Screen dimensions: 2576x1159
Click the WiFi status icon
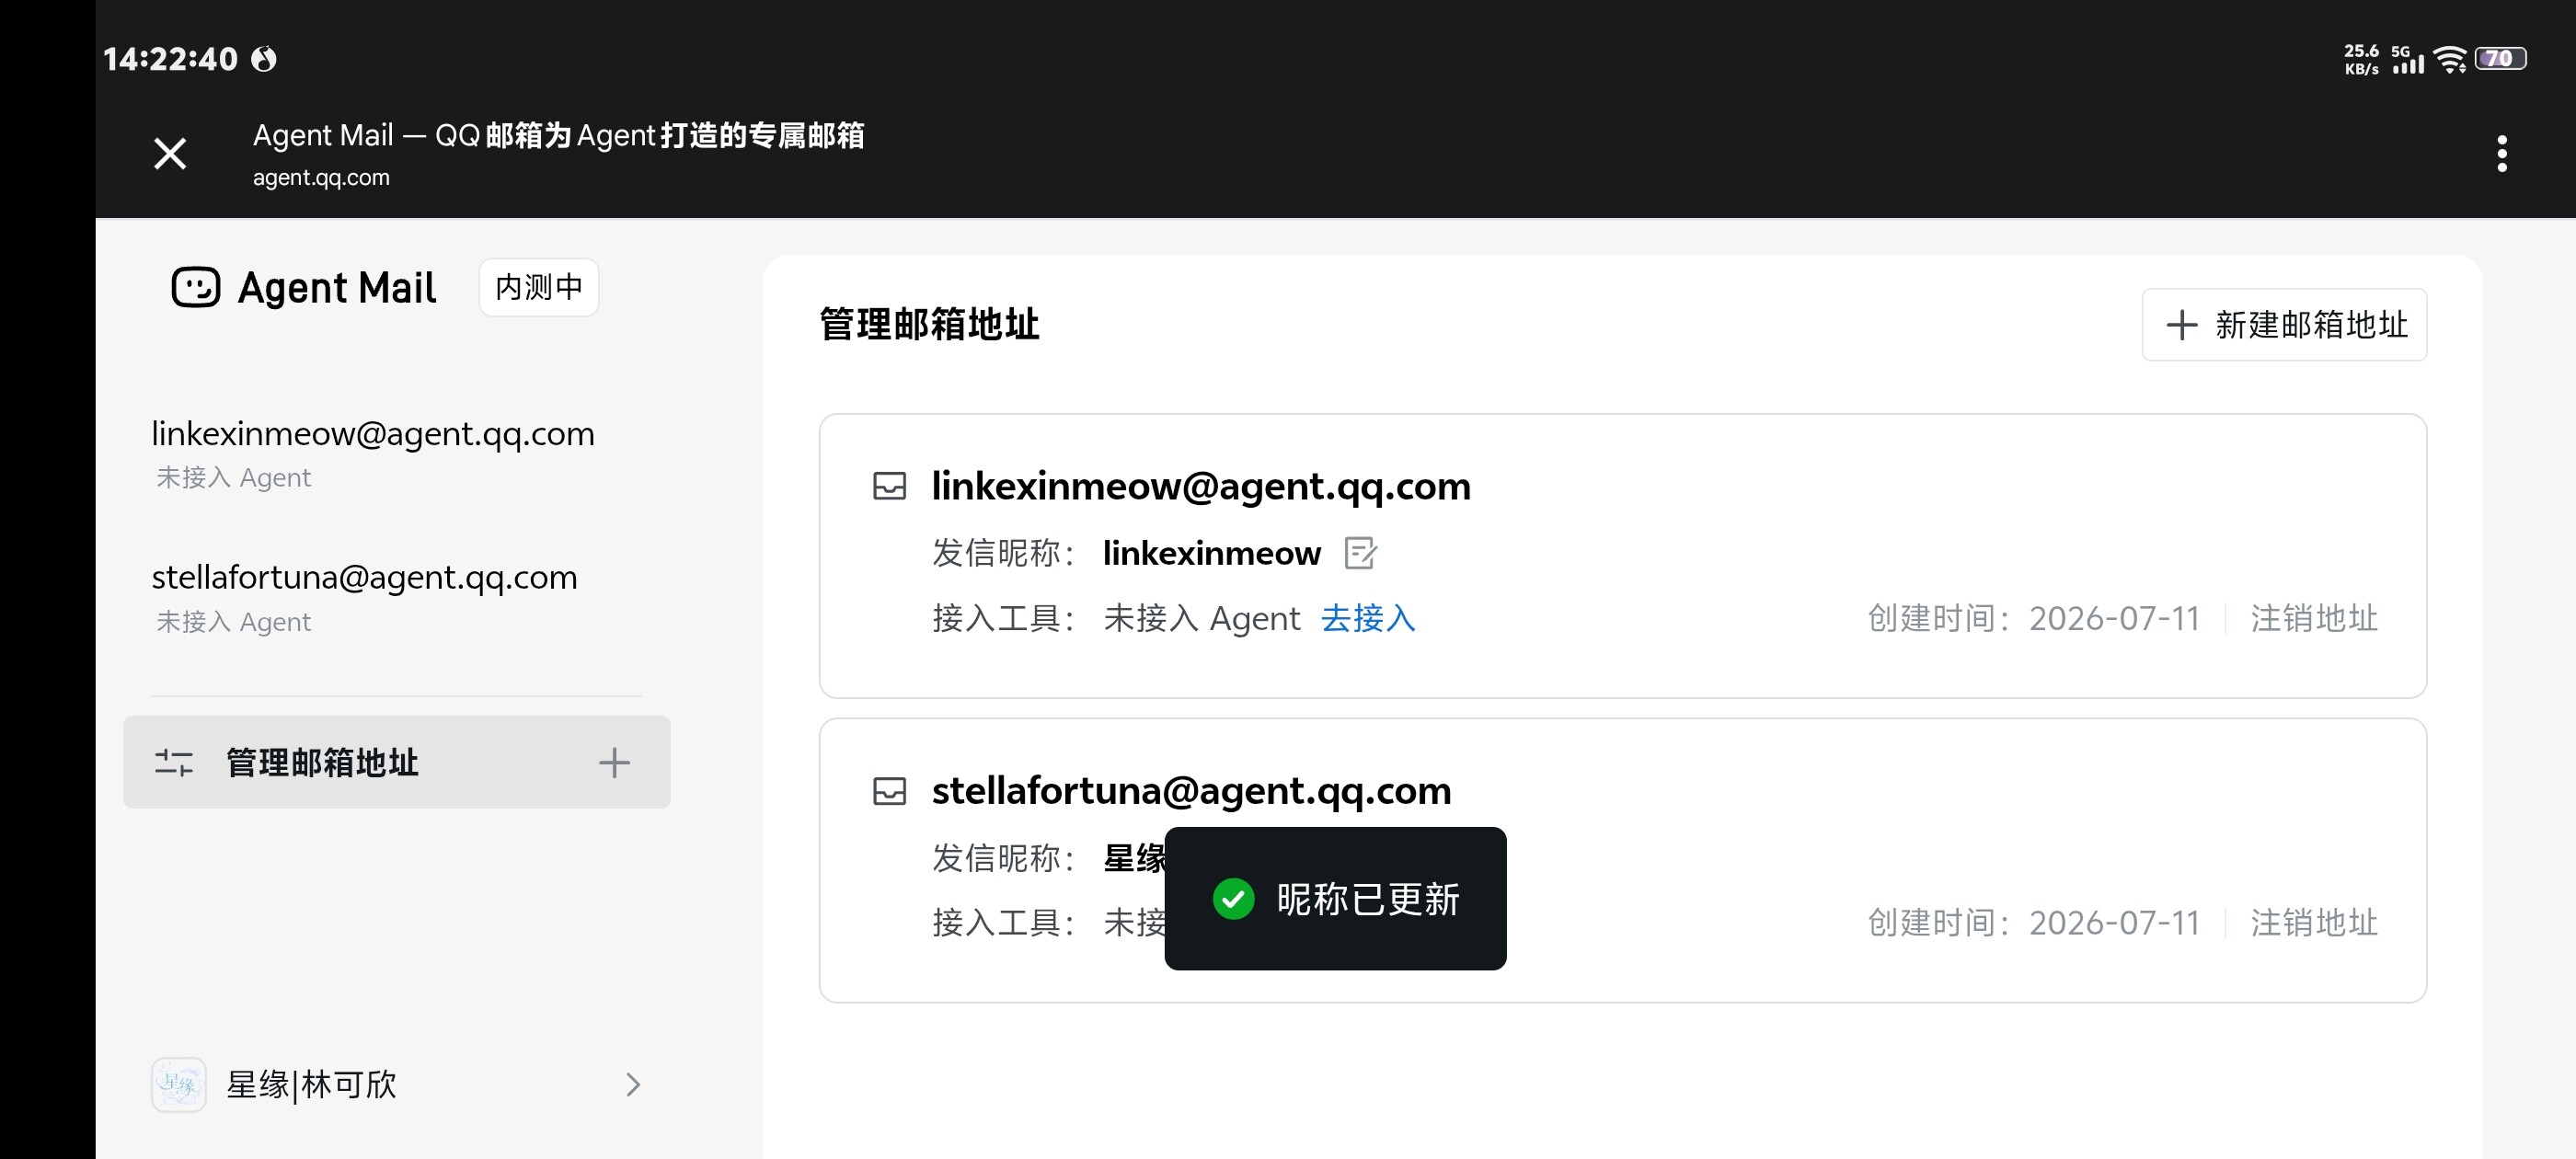click(2449, 60)
